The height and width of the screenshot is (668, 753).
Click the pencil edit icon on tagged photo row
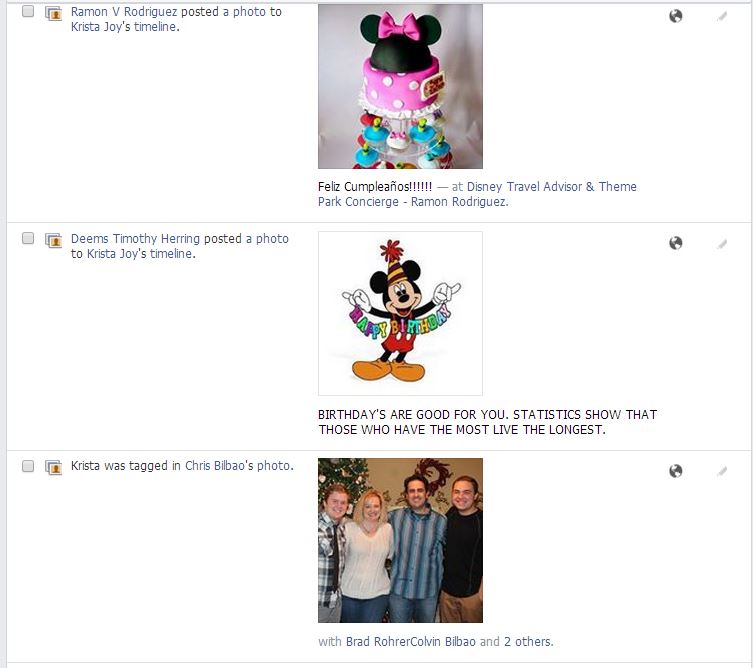coord(722,472)
